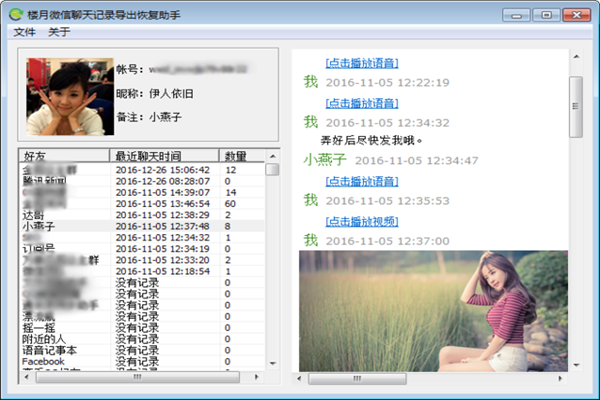600x400 pixels.
Task: Click the 2016-12-26 08:28:07 time cell
Action: pos(163,181)
